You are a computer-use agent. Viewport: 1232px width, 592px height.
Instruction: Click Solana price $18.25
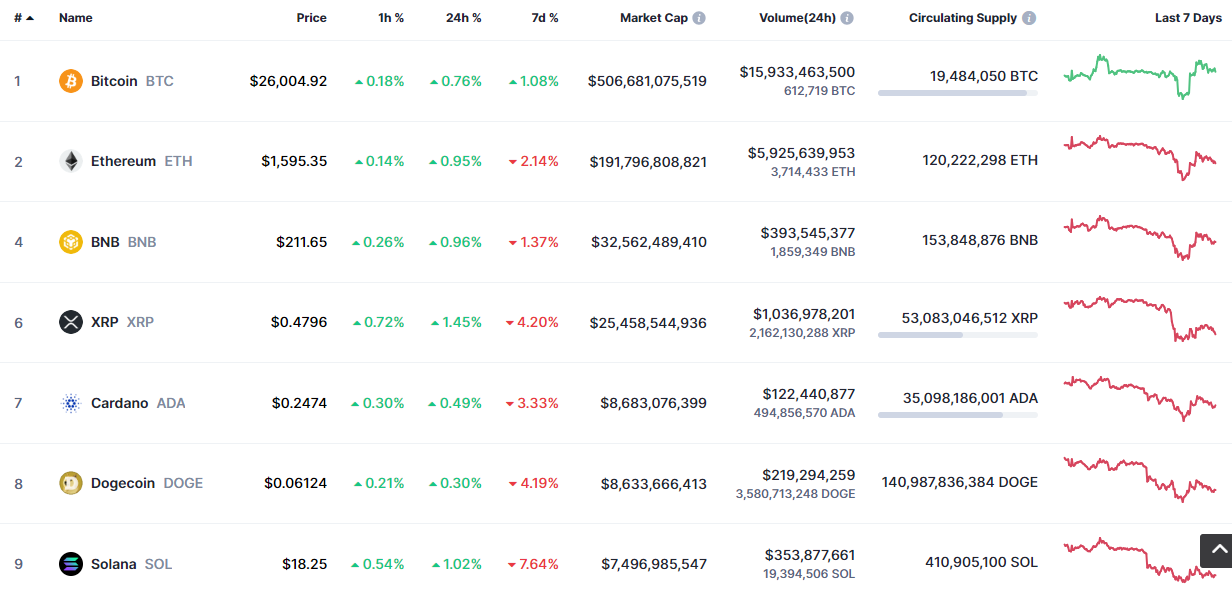point(304,564)
